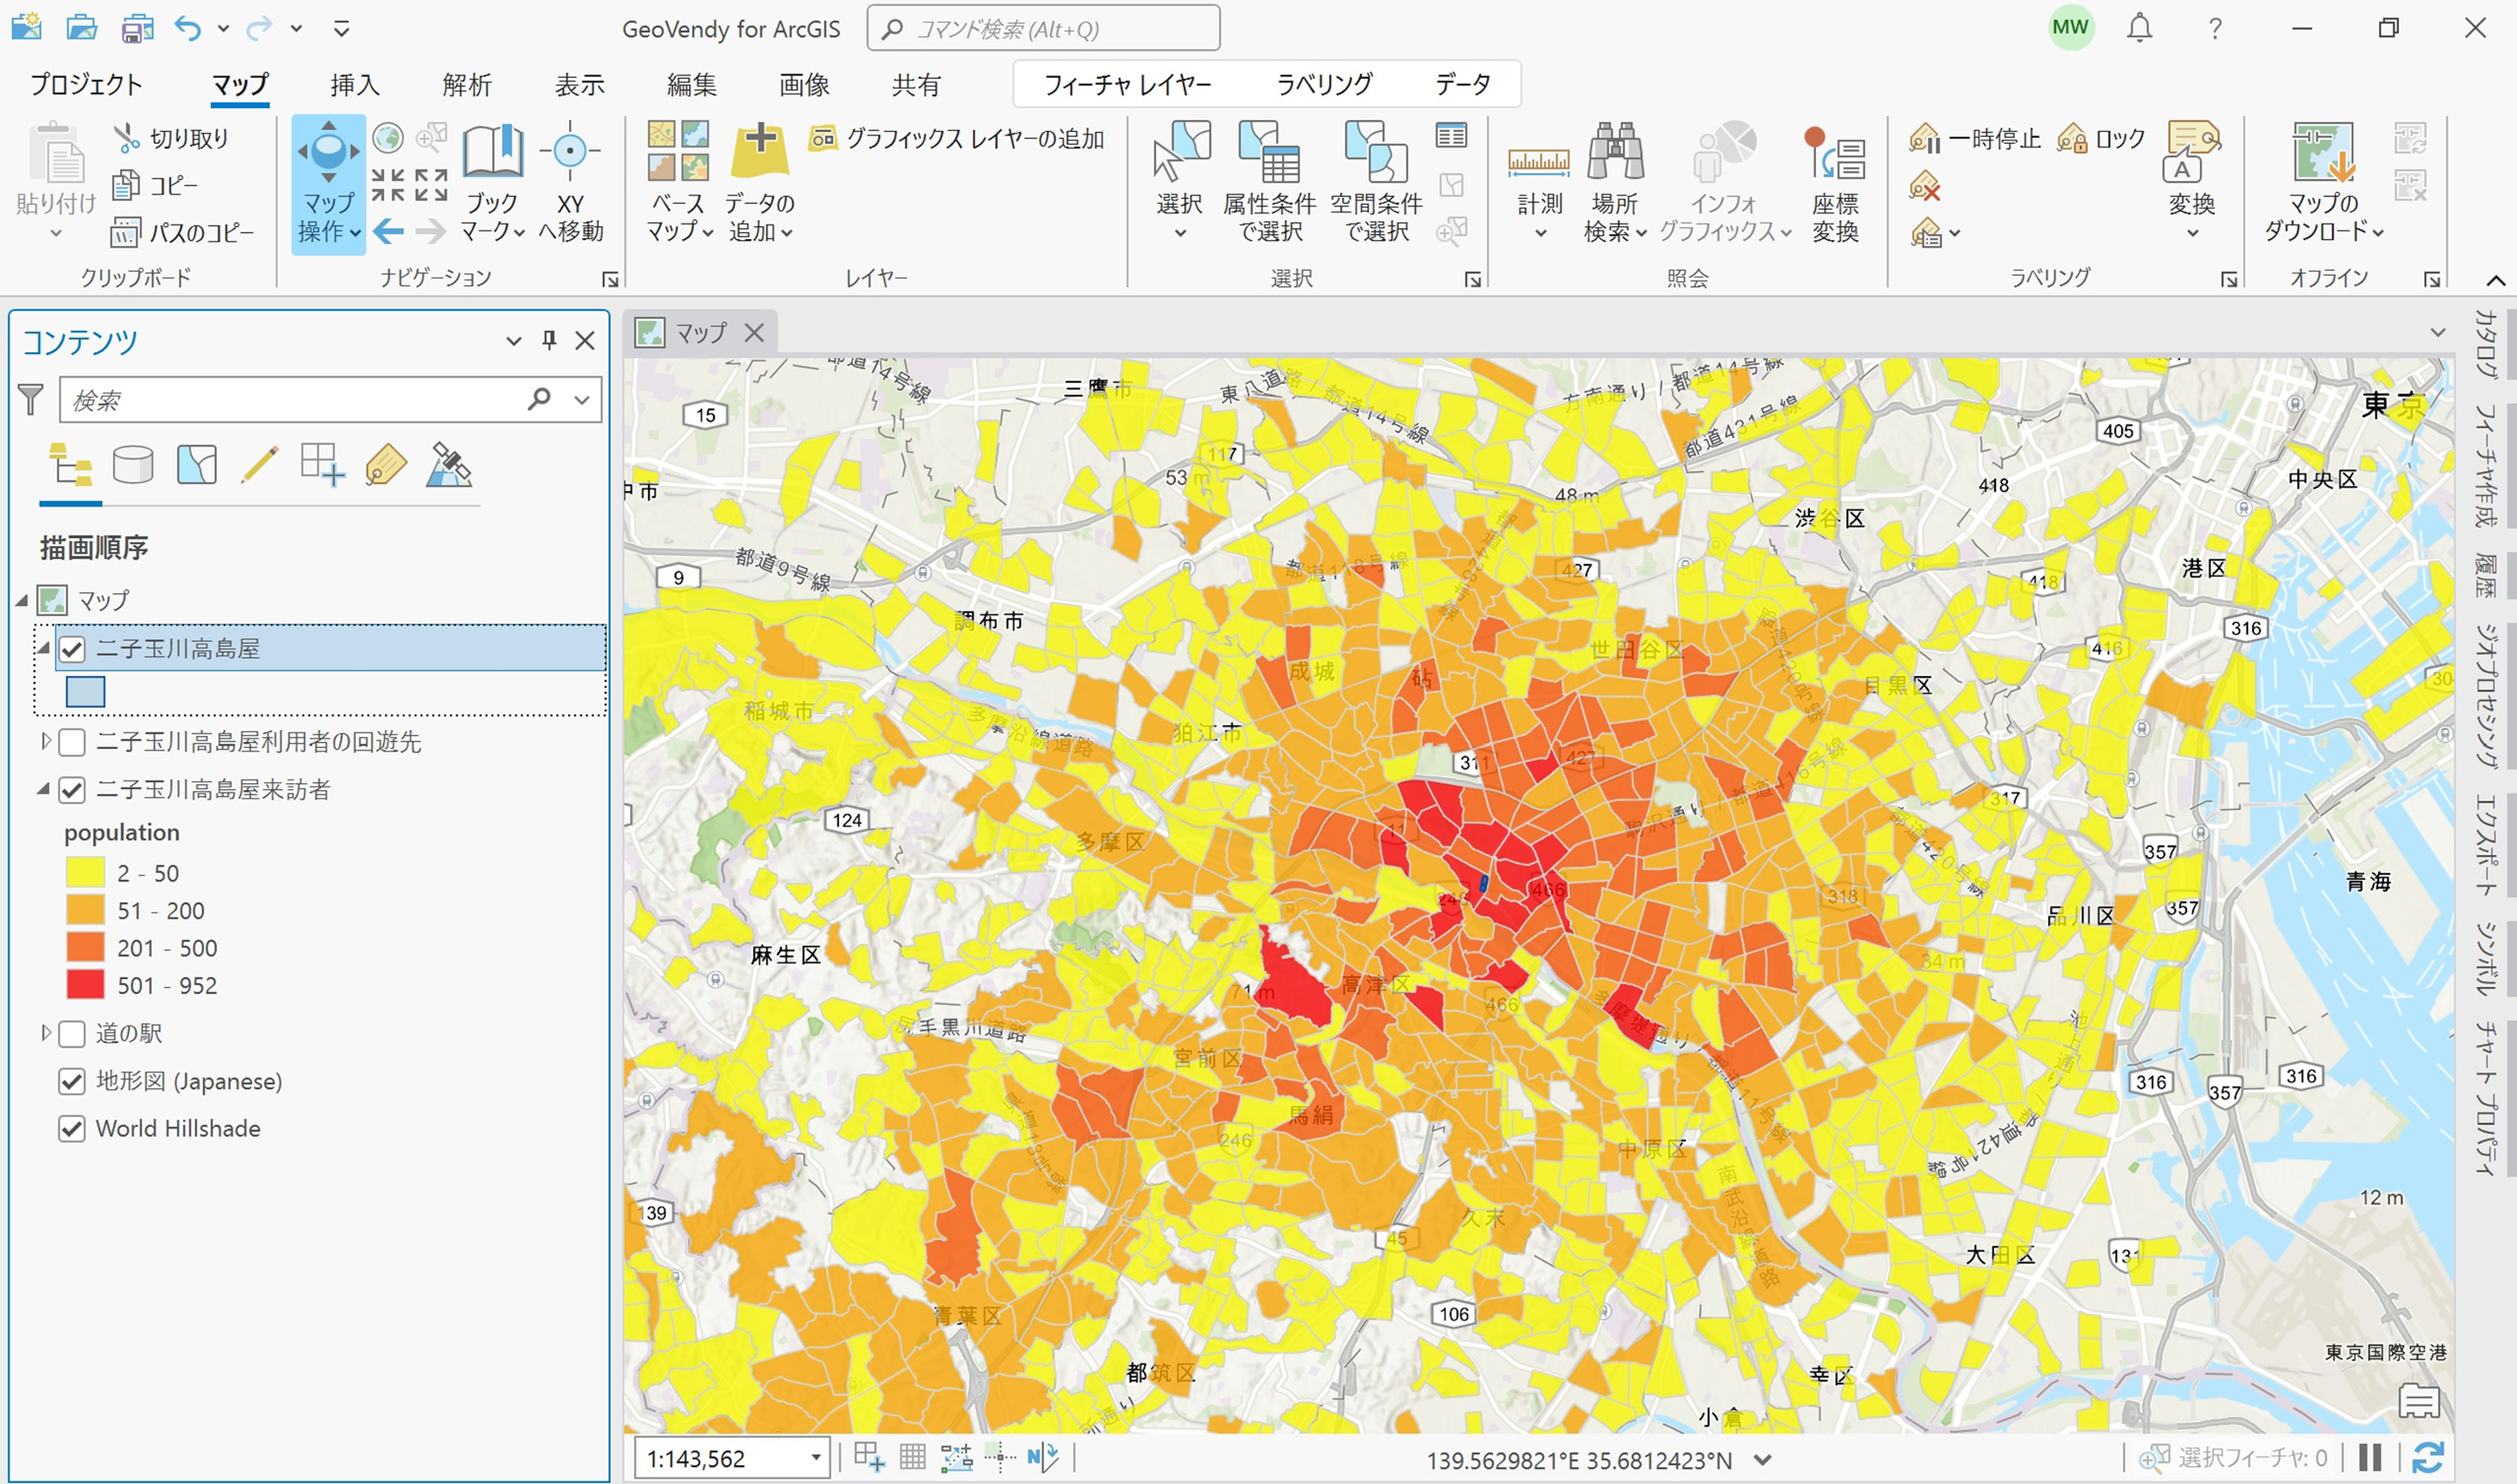This screenshot has height=1484, width=2517.
Task: Switch to List By Labeling tag view
Action: (x=386, y=465)
